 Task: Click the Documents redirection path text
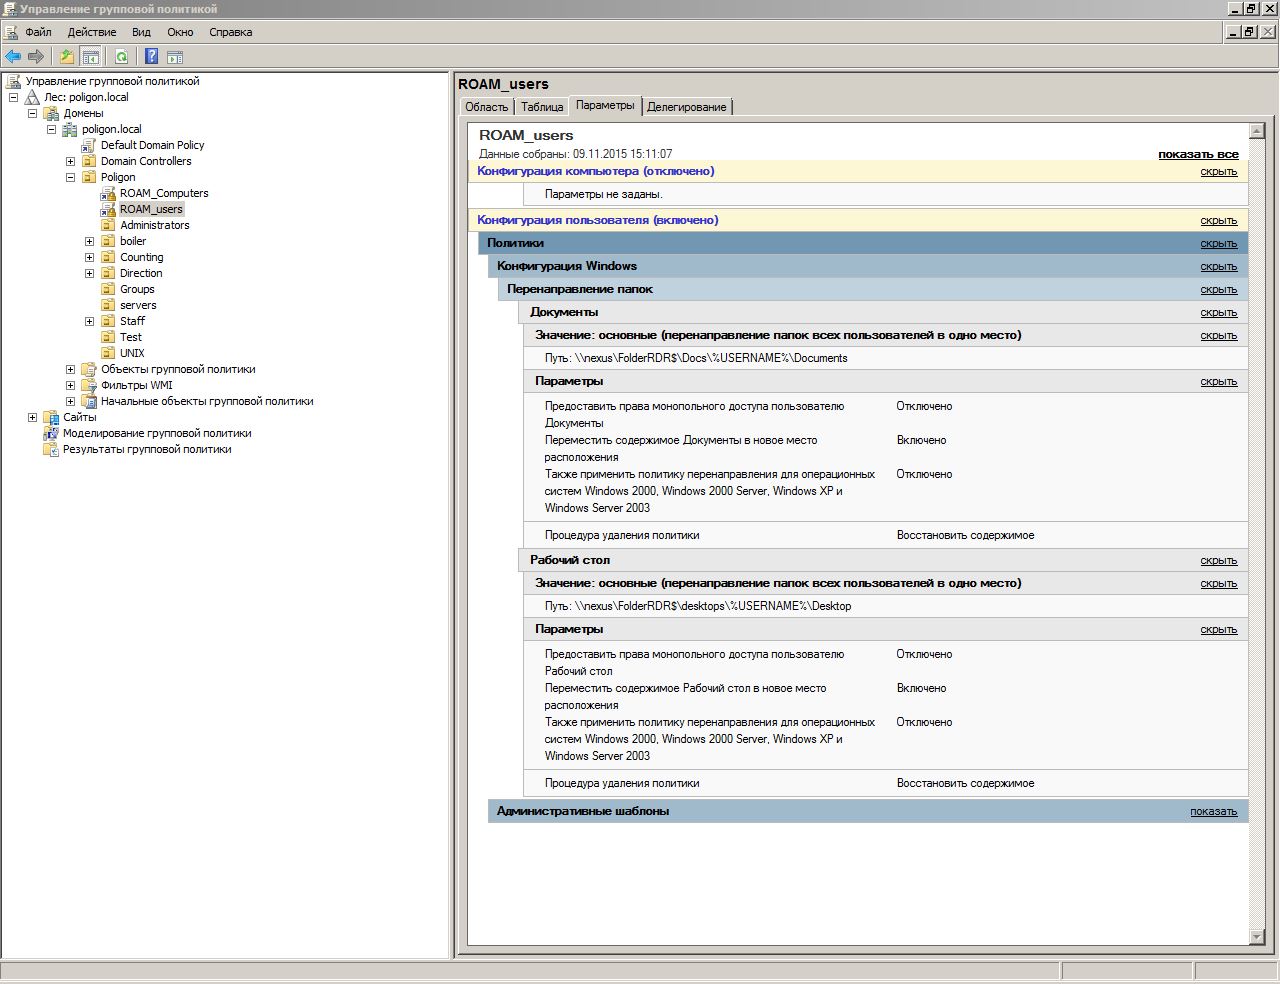[696, 358]
